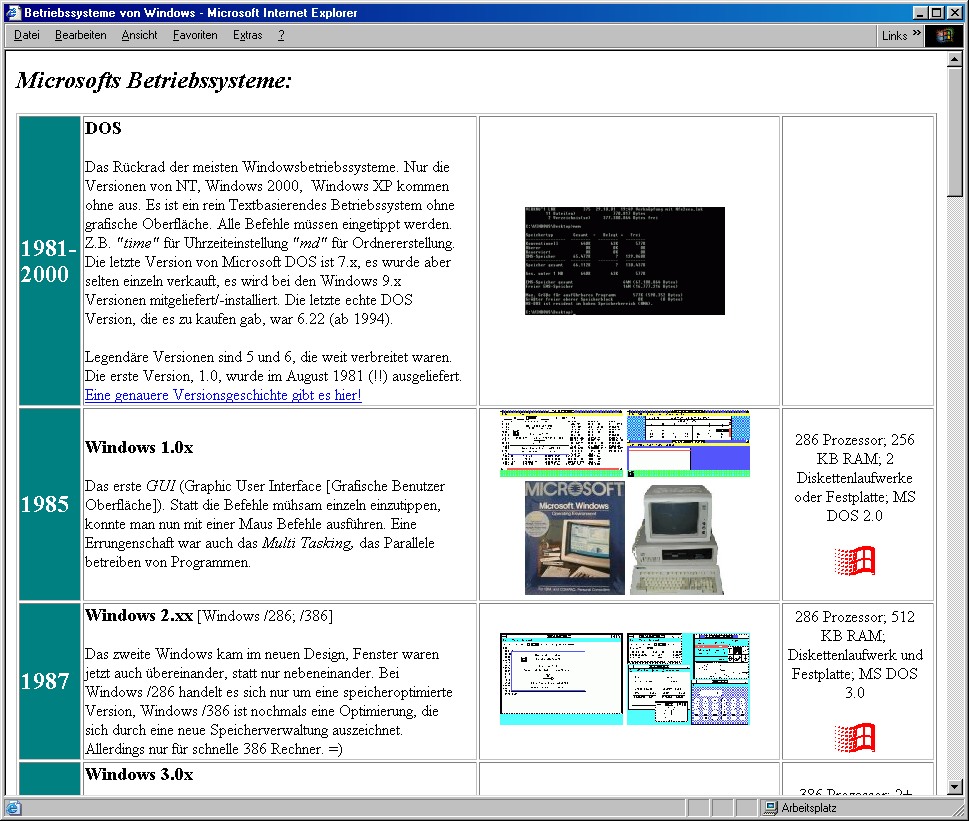Click the red Windows logo in 1987 row
The height and width of the screenshot is (821, 969).
(x=855, y=738)
